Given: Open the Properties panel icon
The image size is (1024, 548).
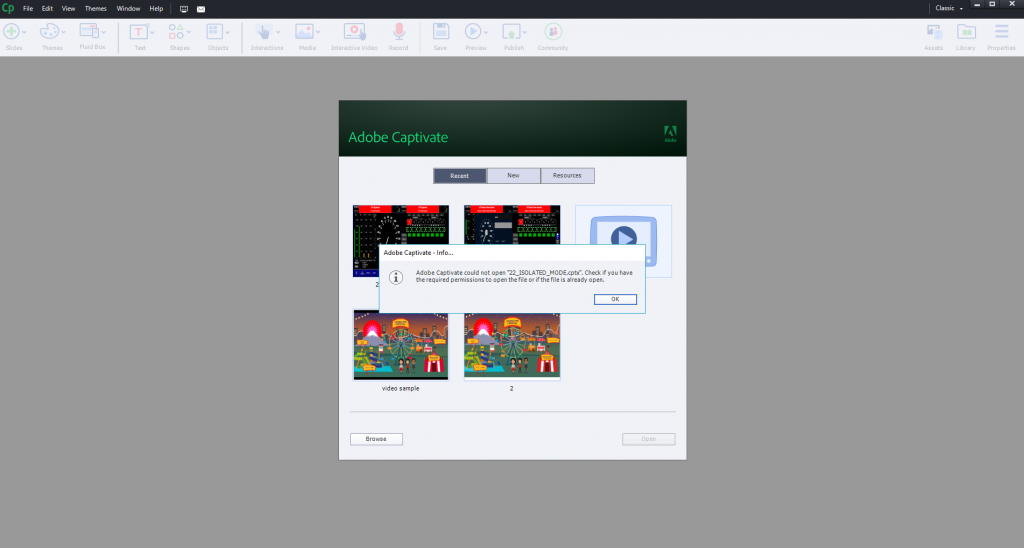Looking at the screenshot, I should [x=1001, y=33].
